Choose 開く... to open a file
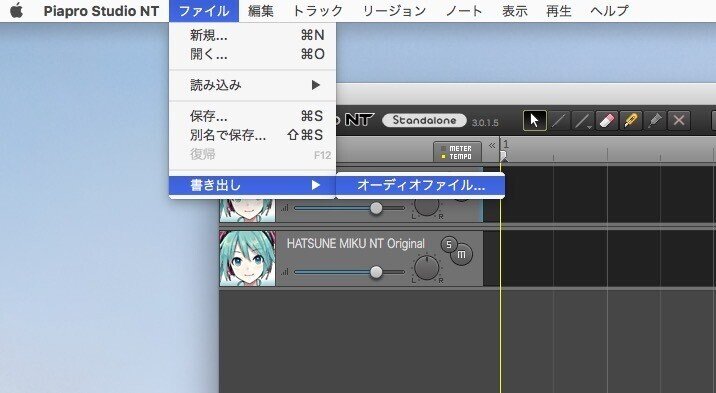This screenshot has height=393, width=716. pyautogui.click(x=253, y=54)
